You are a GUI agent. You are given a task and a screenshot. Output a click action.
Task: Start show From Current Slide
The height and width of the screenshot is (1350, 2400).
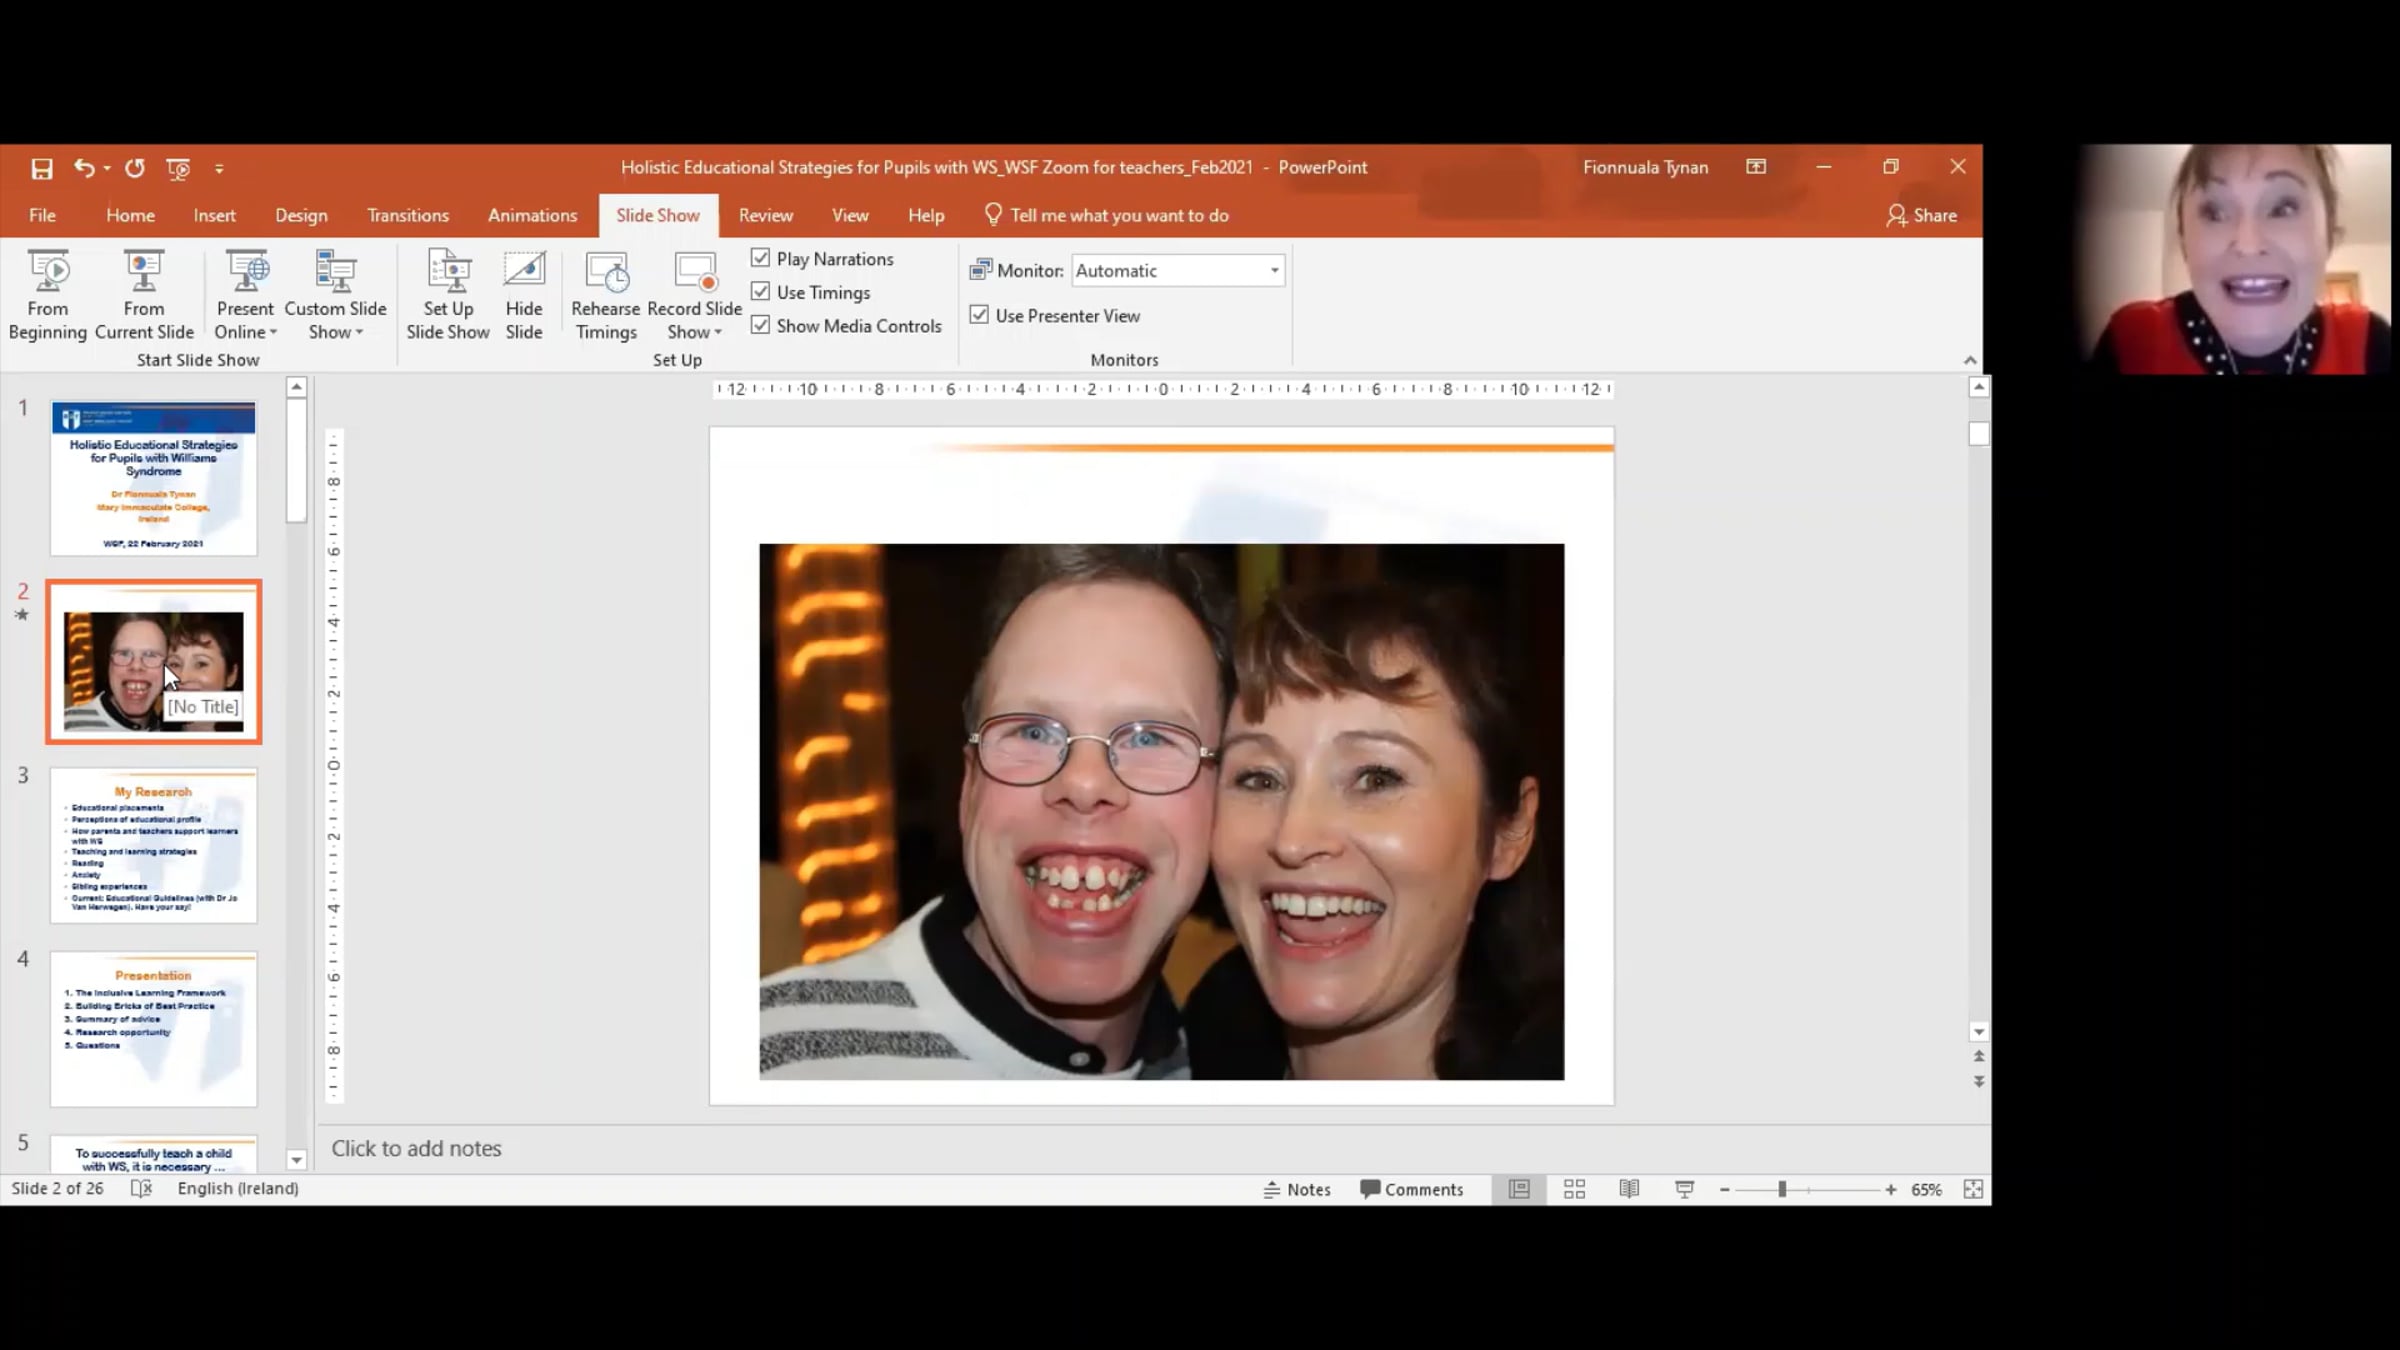click(144, 295)
